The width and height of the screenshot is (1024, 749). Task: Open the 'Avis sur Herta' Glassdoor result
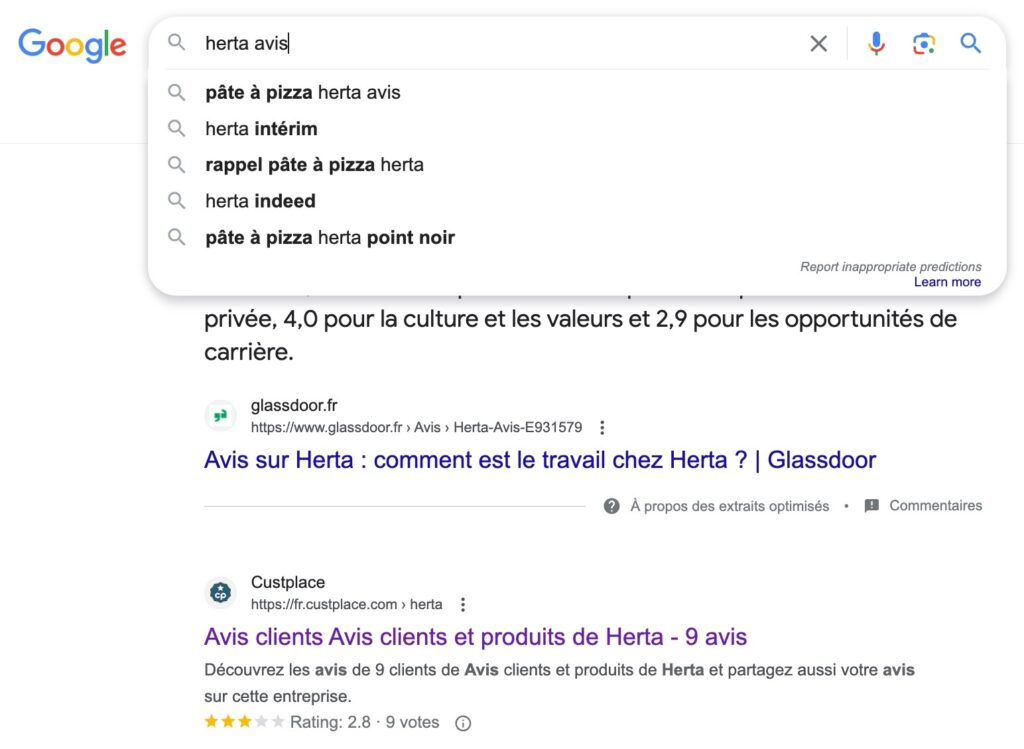click(540, 459)
